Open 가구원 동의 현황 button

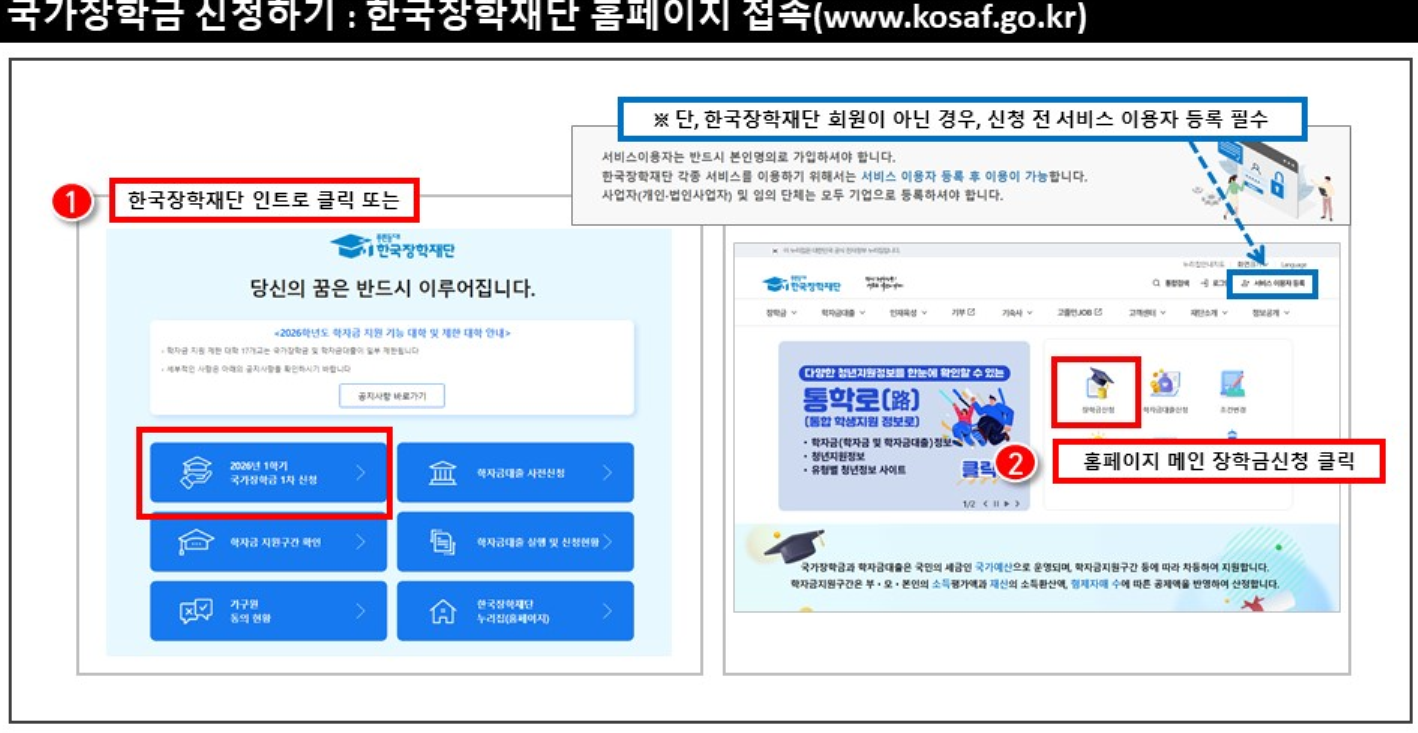(268, 611)
